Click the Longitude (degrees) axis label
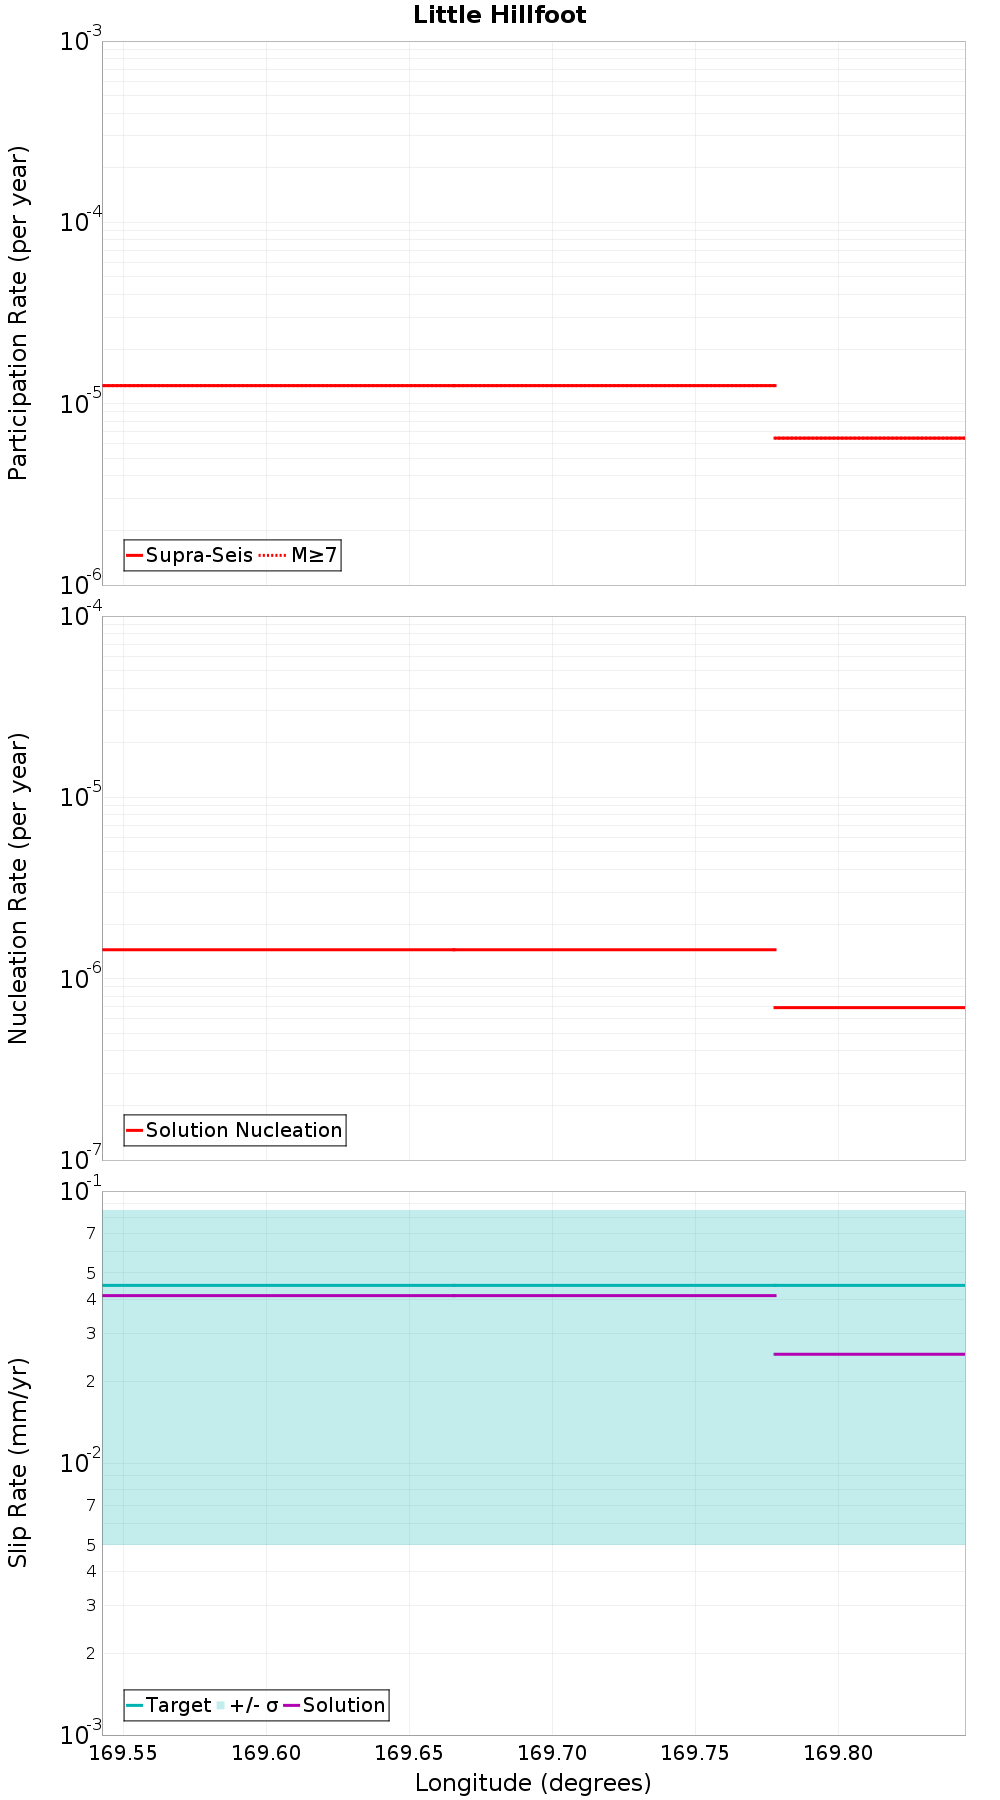 [533, 1782]
